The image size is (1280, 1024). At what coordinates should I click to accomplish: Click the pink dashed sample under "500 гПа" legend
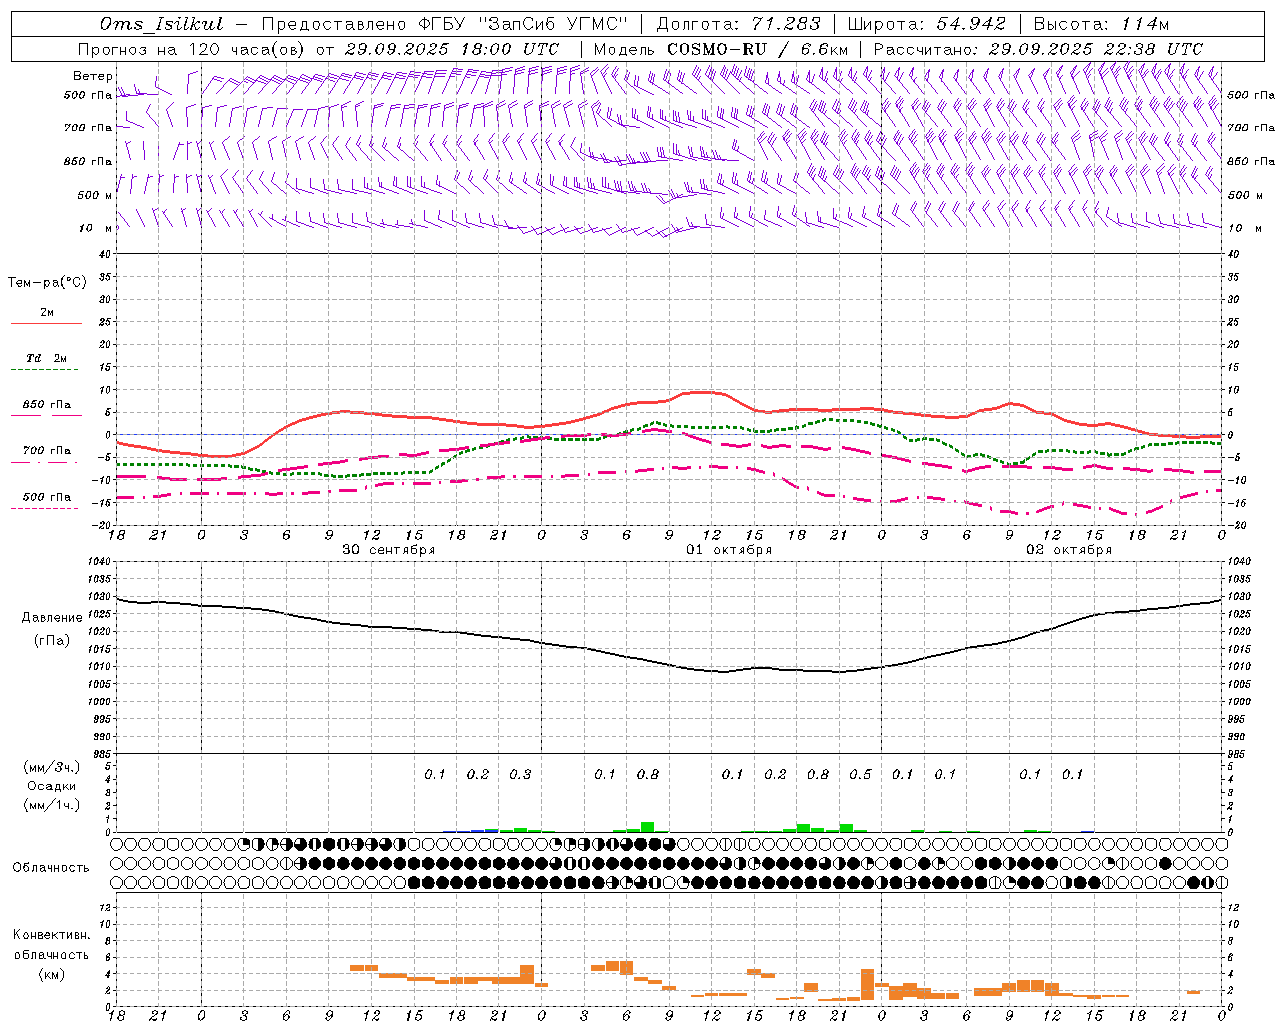tap(44, 508)
